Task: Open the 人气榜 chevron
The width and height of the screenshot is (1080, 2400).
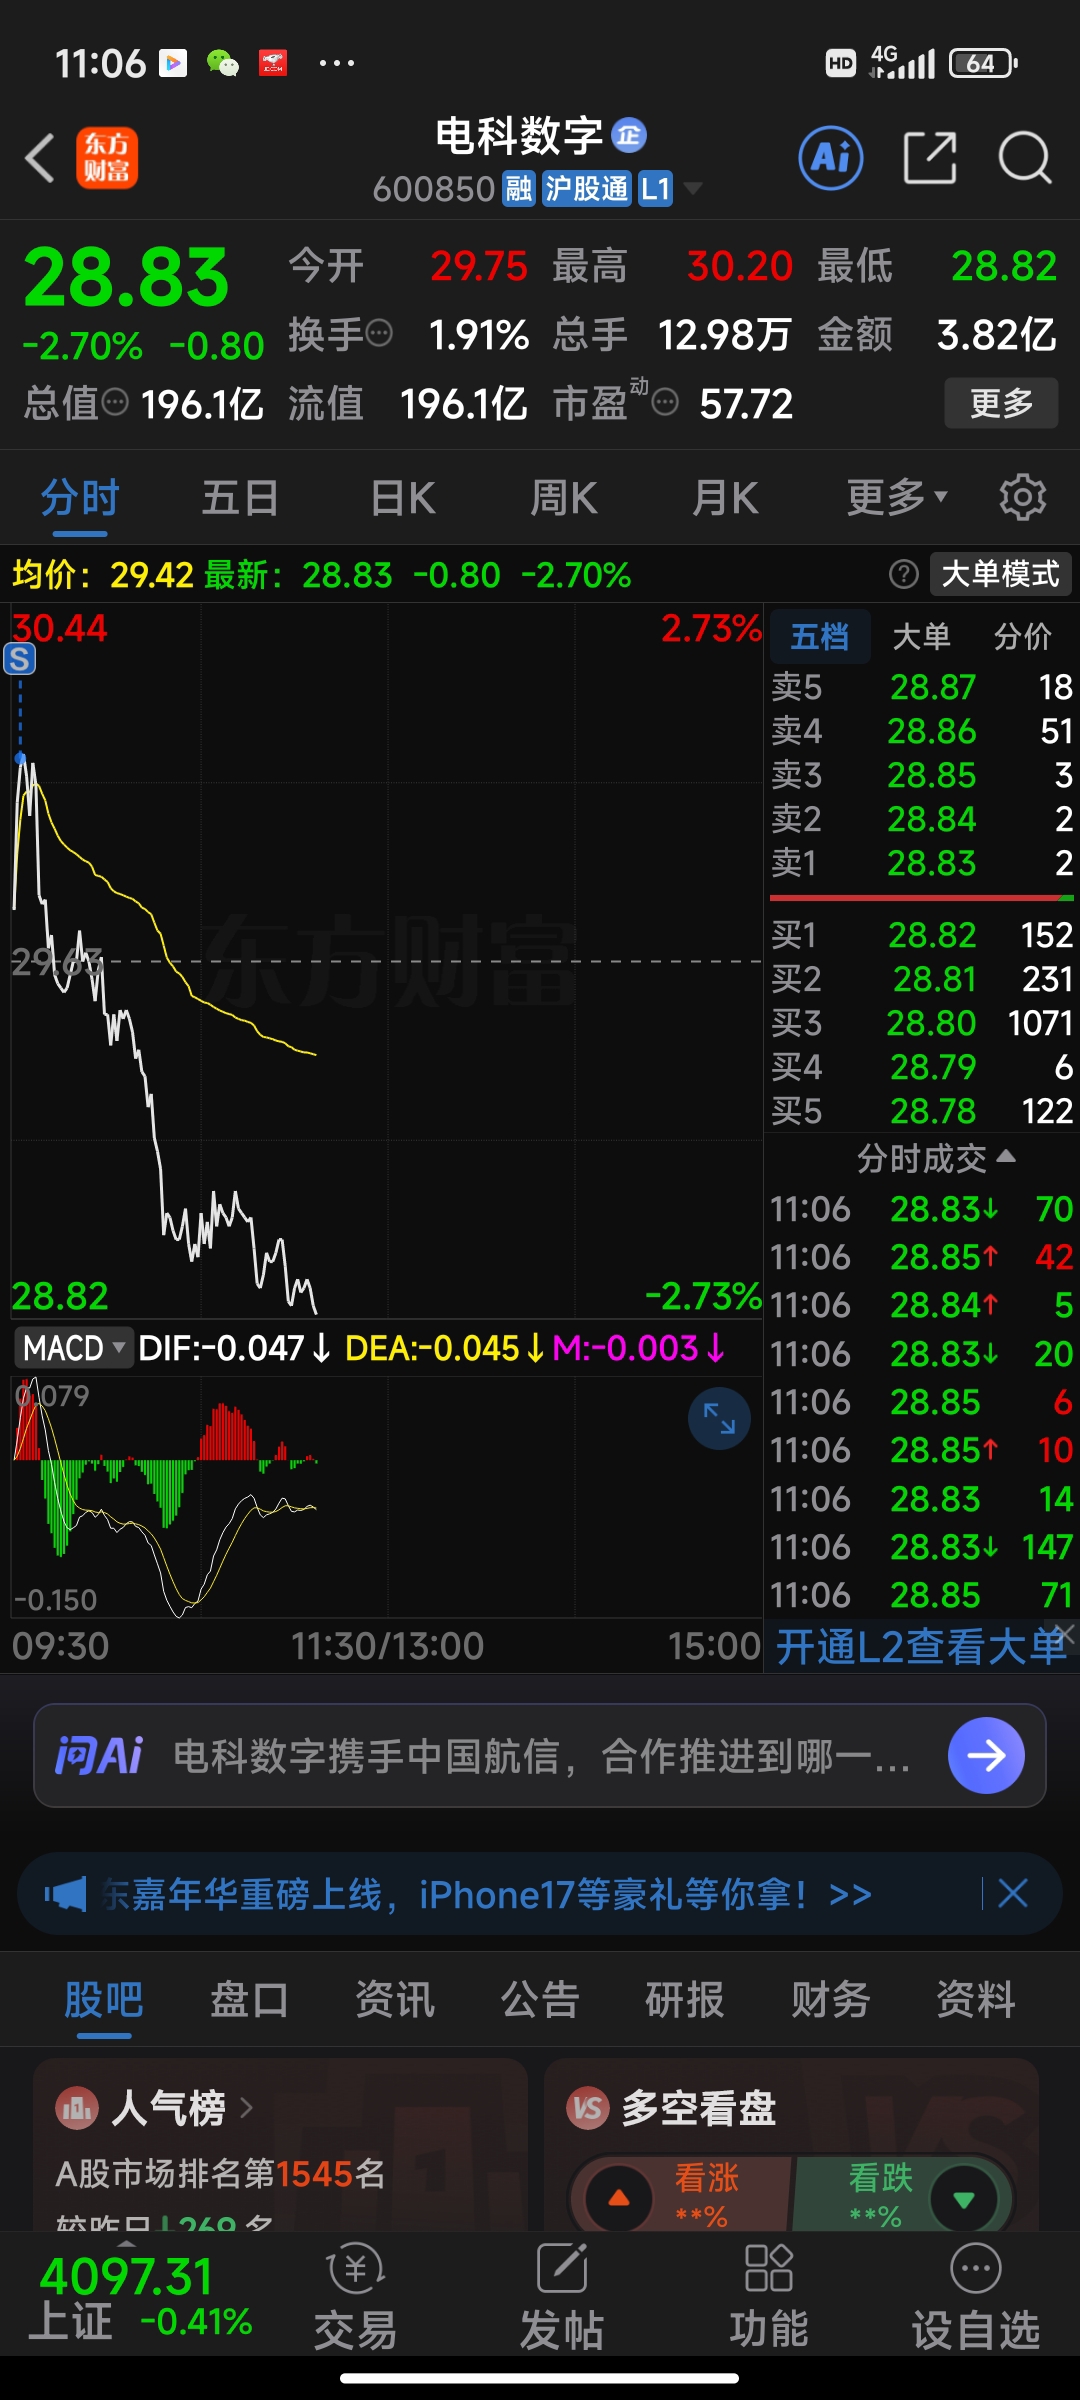Action: click(x=246, y=2108)
